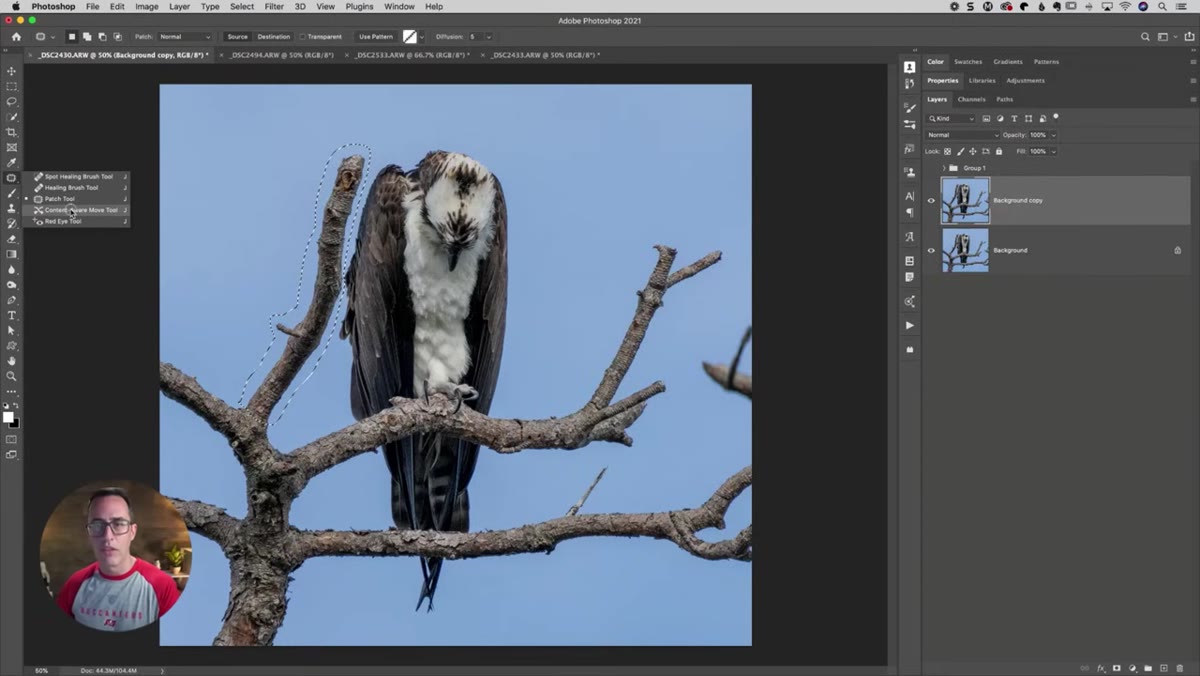Select the Hand tool
The width and height of the screenshot is (1200, 676).
click(x=12, y=361)
